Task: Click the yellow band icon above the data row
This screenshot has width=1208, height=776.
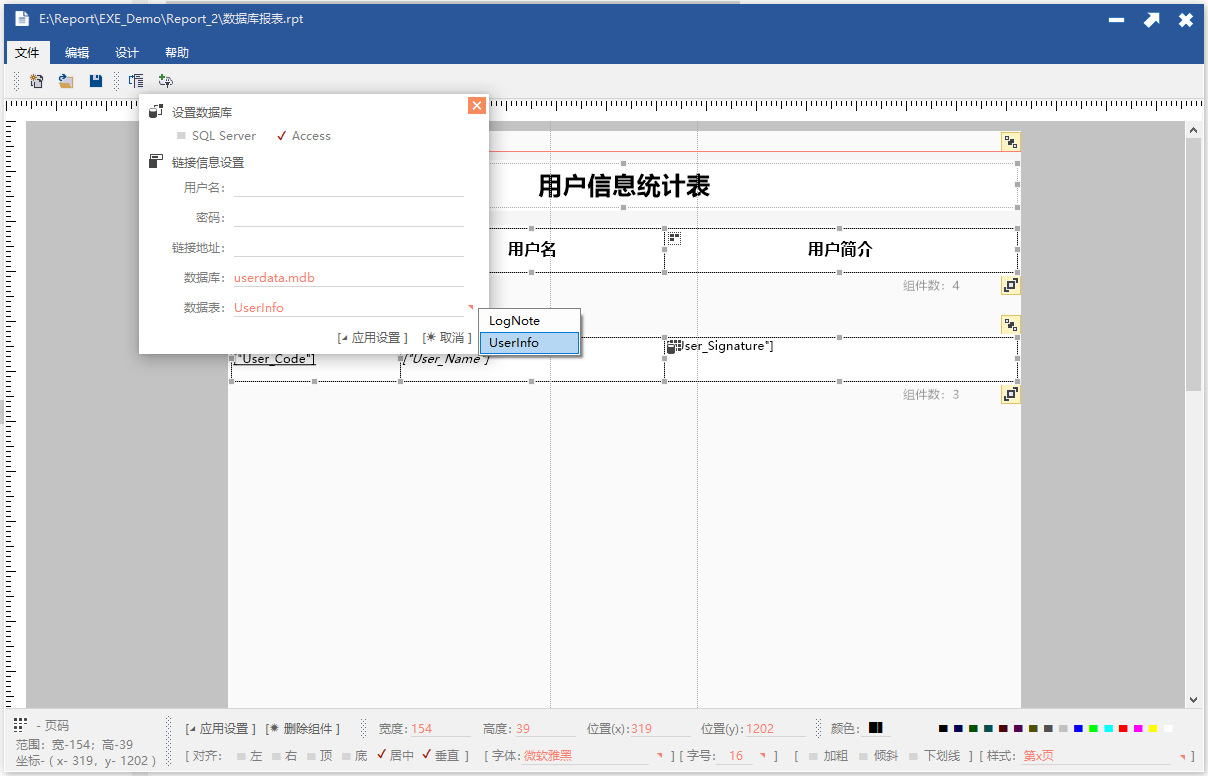Action: click(1010, 325)
